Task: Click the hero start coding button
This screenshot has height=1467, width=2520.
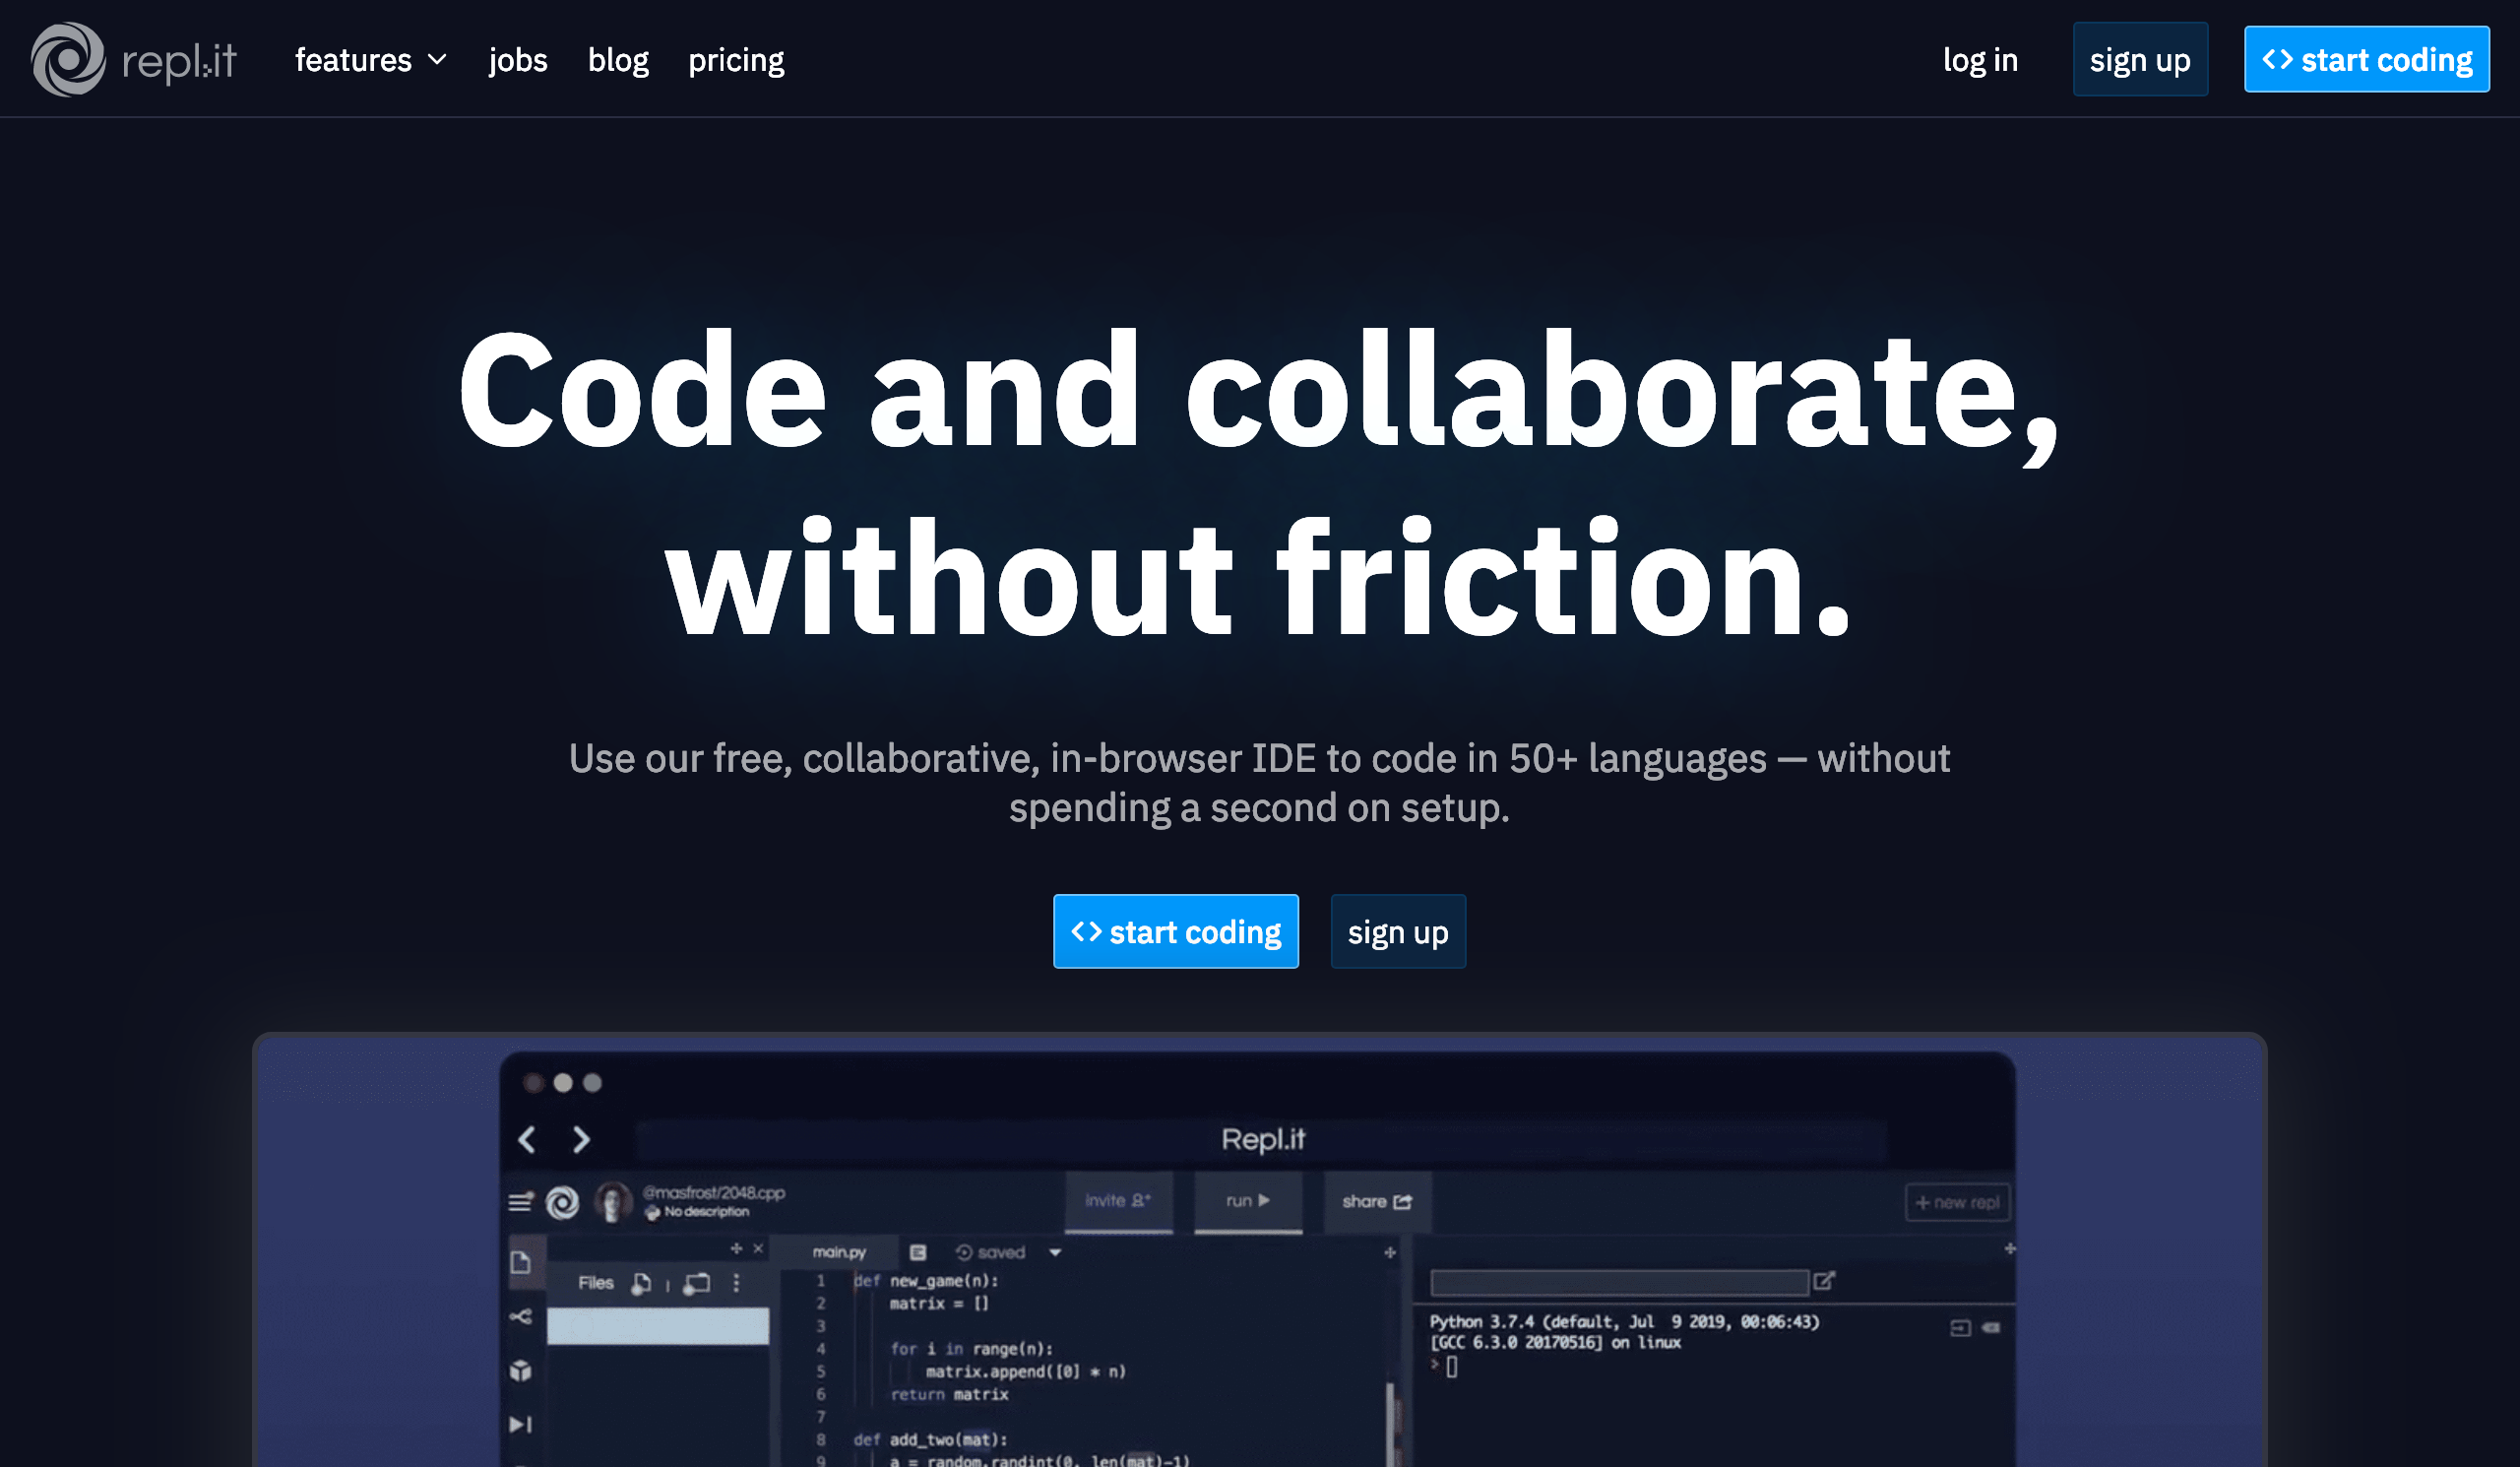Action: pyautogui.click(x=1175, y=931)
